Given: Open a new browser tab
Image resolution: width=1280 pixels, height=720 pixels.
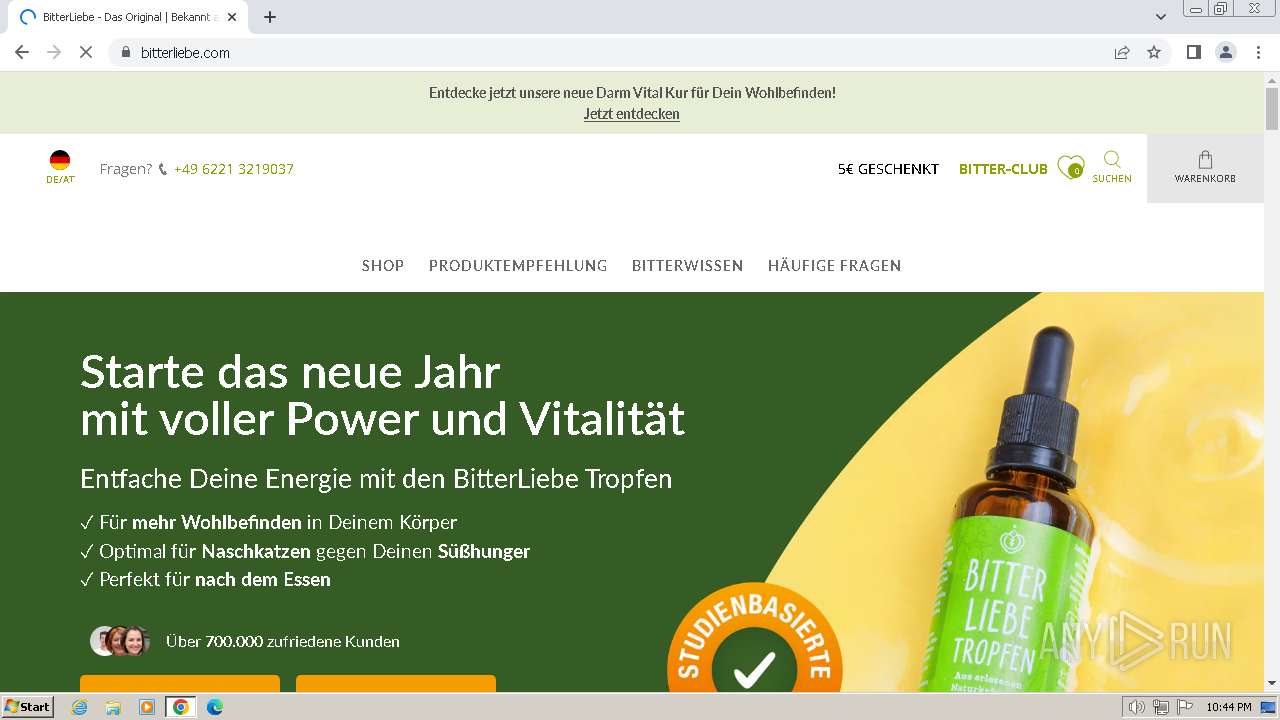Looking at the screenshot, I should coord(270,17).
